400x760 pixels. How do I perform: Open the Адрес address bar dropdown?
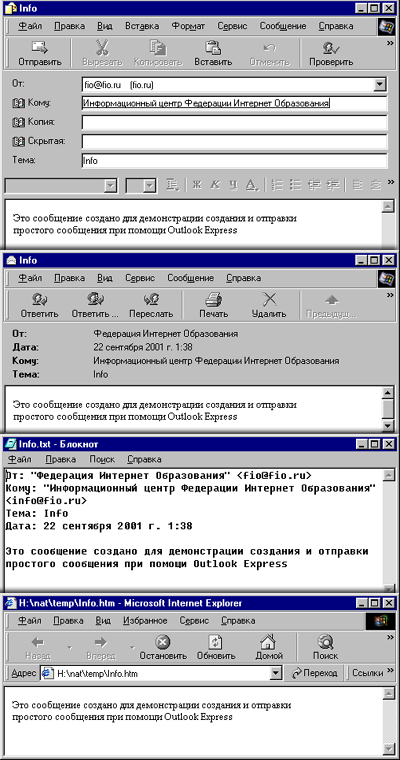click(276, 673)
